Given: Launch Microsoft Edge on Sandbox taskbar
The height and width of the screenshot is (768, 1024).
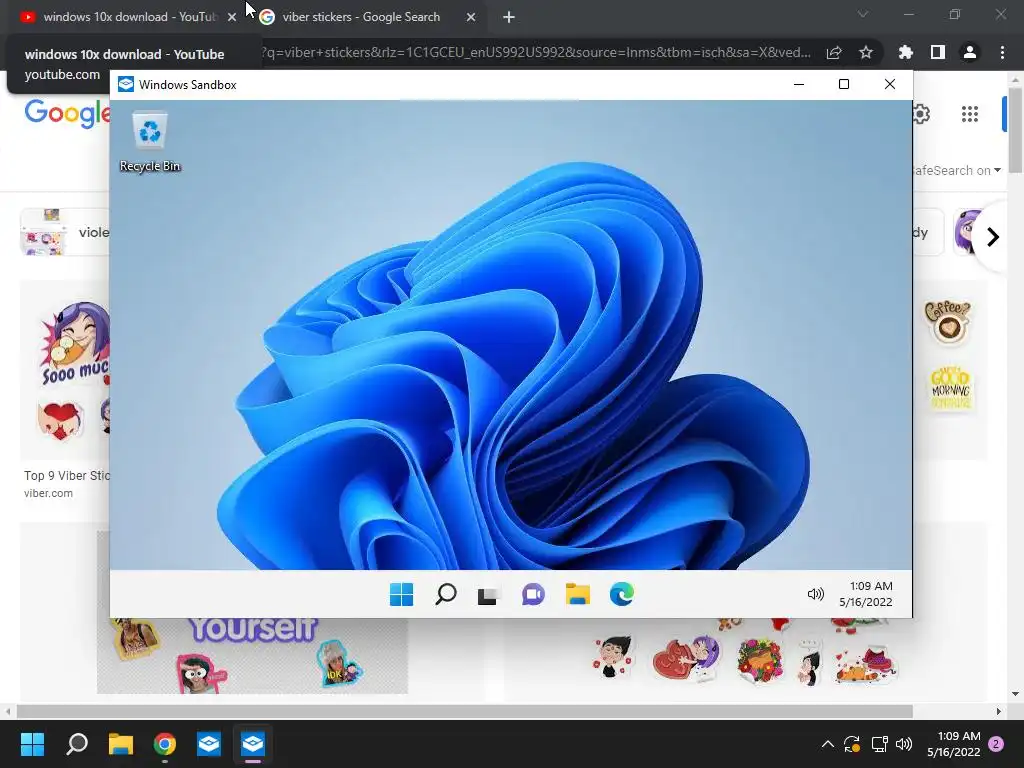Looking at the screenshot, I should (622, 594).
